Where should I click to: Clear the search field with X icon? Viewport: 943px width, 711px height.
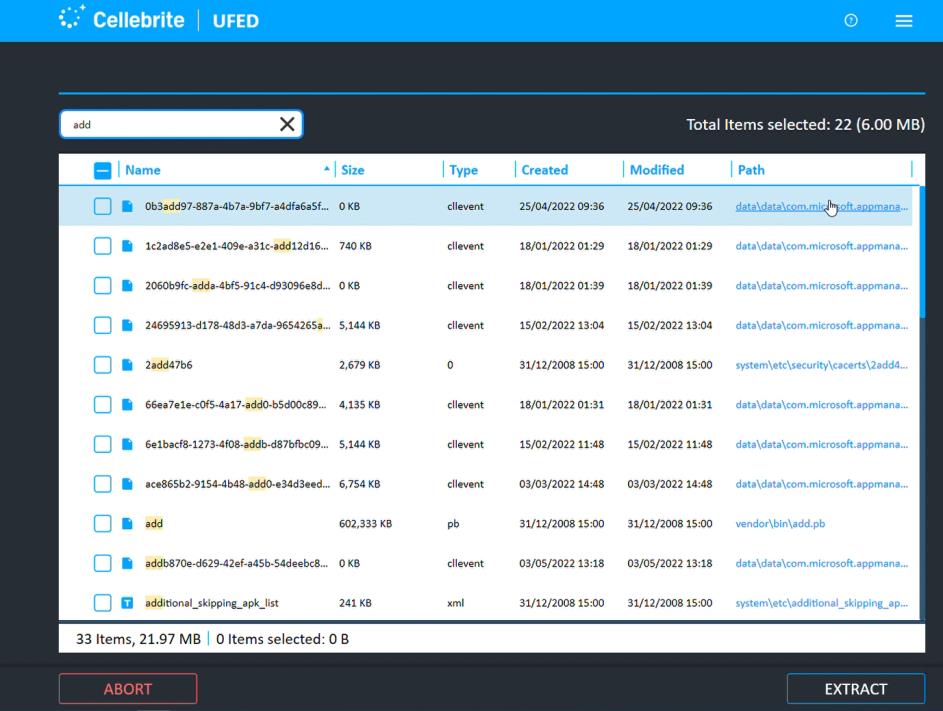click(287, 124)
